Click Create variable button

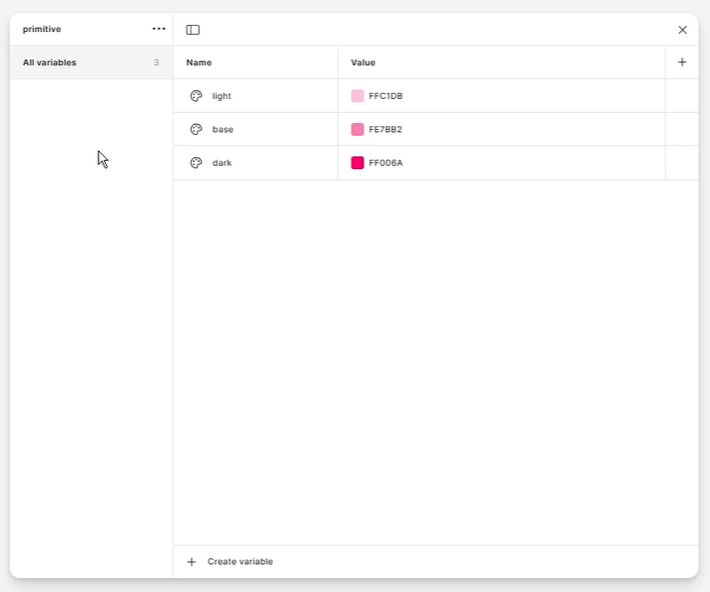230,562
